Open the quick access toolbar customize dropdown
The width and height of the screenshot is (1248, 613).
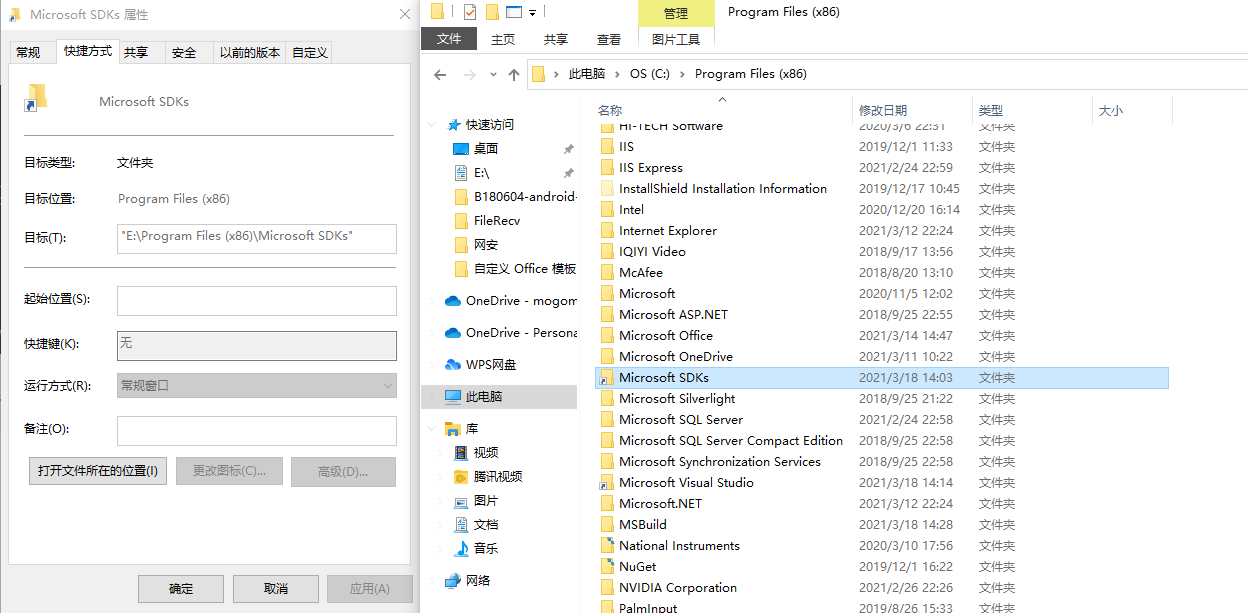pyautogui.click(x=533, y=12)
